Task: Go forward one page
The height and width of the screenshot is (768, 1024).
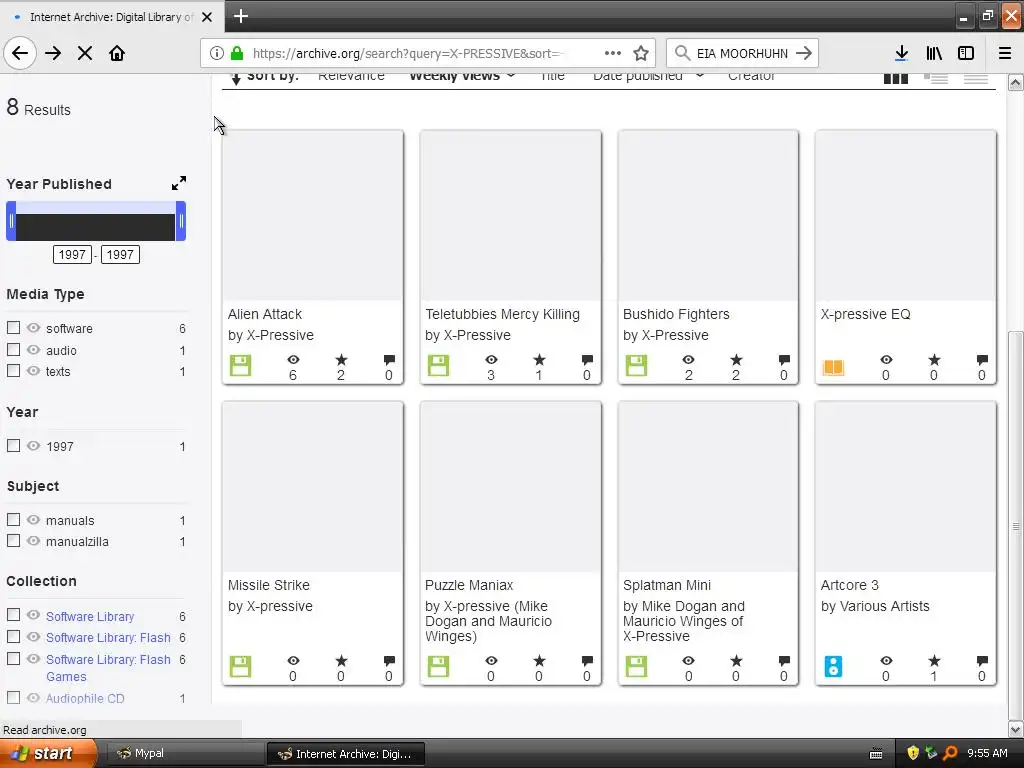Action: tap(53, 53)
